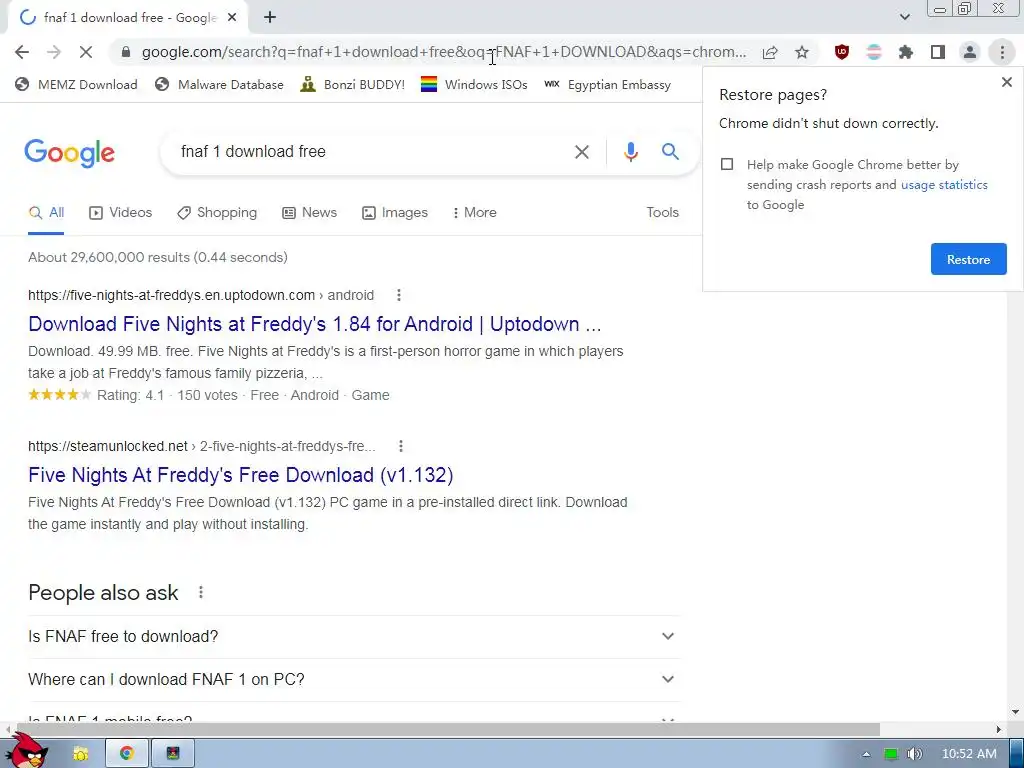The height and width of the screenshot is (768, 1024).
Task: Open the Egyptian Embassy bookmark
Action: pyautogui.click(x=607, y=84)
